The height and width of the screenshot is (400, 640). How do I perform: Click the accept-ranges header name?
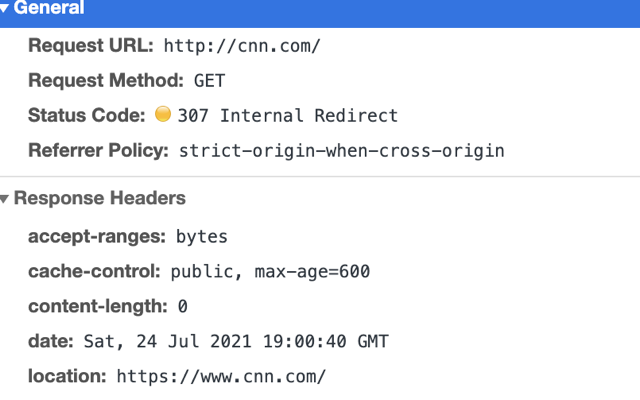97,237
